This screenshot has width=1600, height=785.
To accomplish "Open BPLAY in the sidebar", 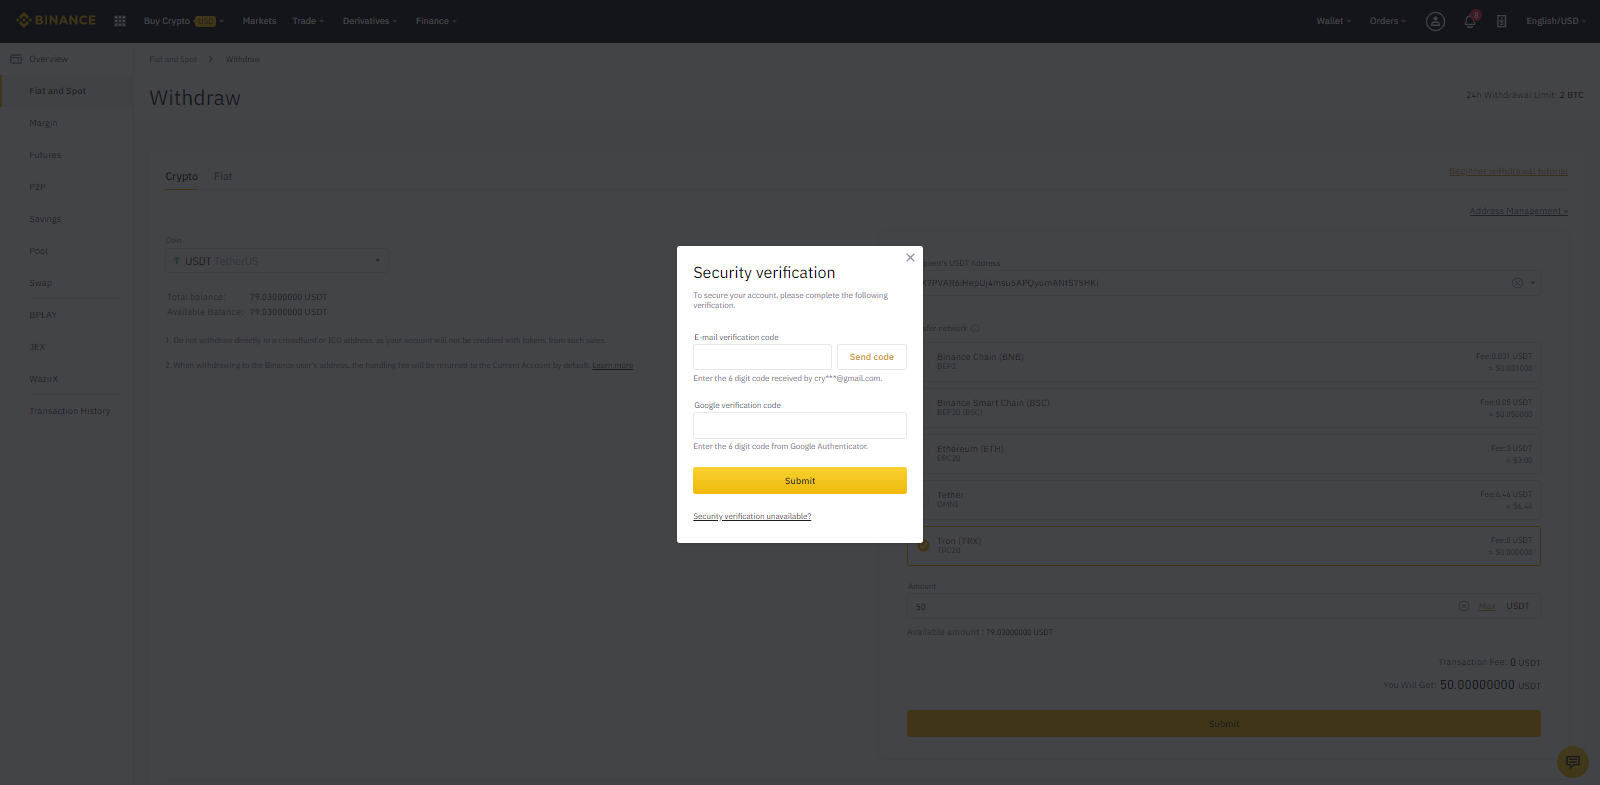I will (x=43, y=315).
